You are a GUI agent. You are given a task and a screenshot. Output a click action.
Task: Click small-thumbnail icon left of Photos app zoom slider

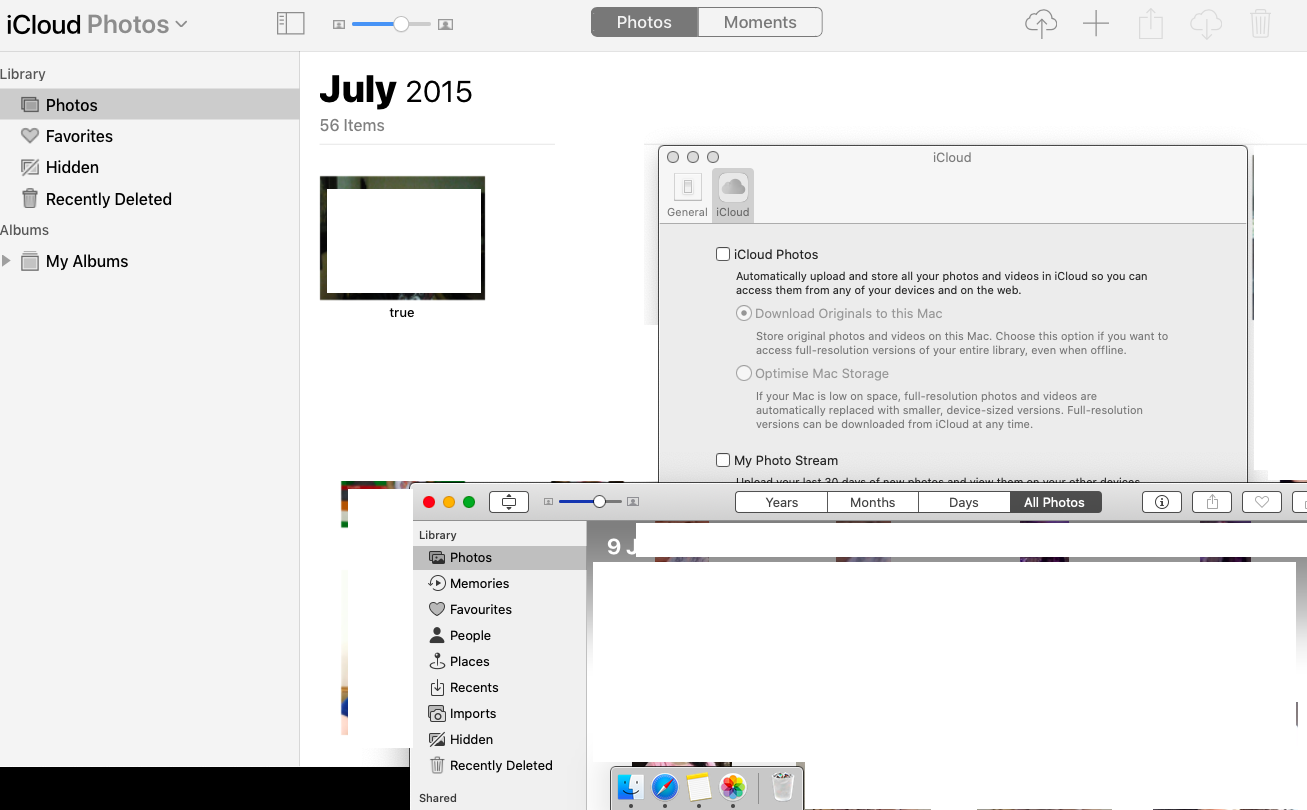pyautogui.click(x=549, y=502)
